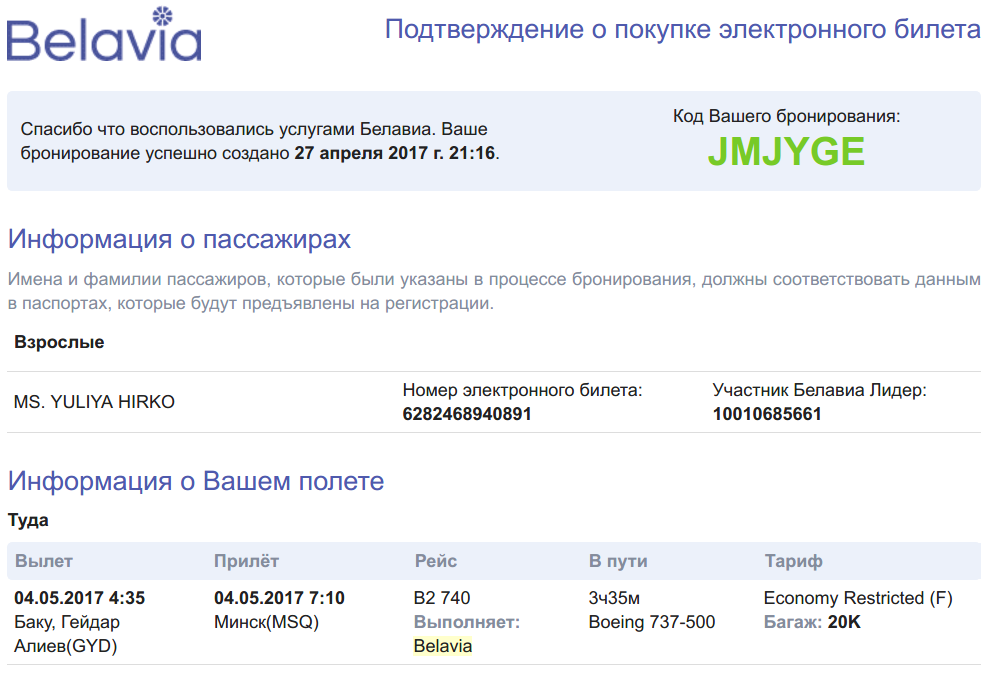Click the Информация о пассажирах heading

[x=179, y=240]
